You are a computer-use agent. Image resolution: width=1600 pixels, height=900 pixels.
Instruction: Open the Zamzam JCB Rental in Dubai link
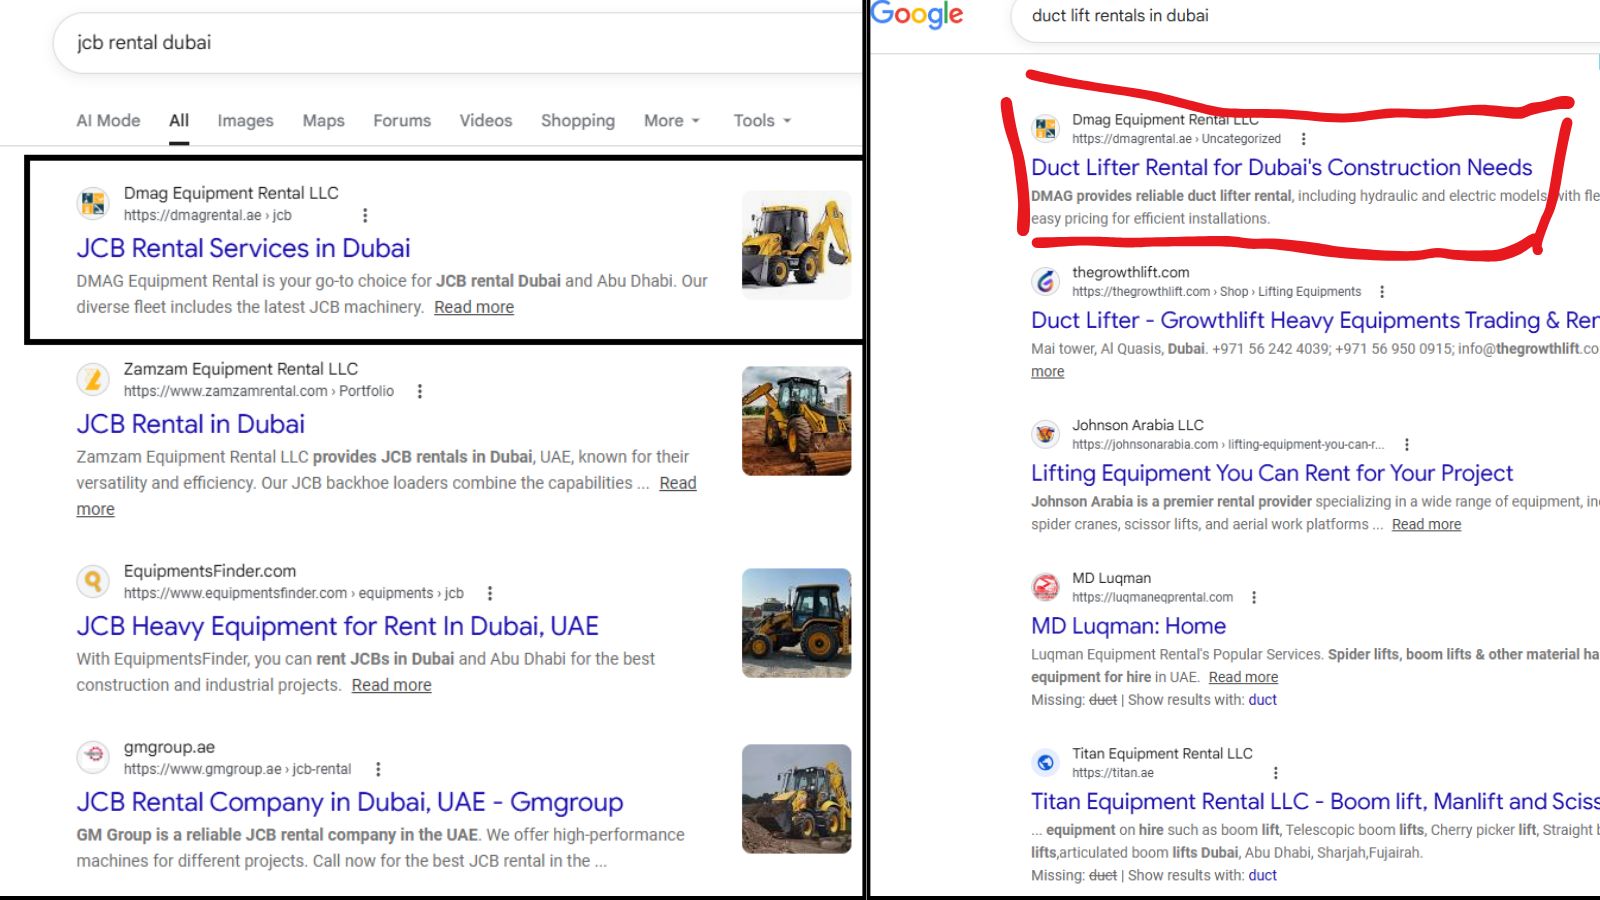(x=190, y=424)
